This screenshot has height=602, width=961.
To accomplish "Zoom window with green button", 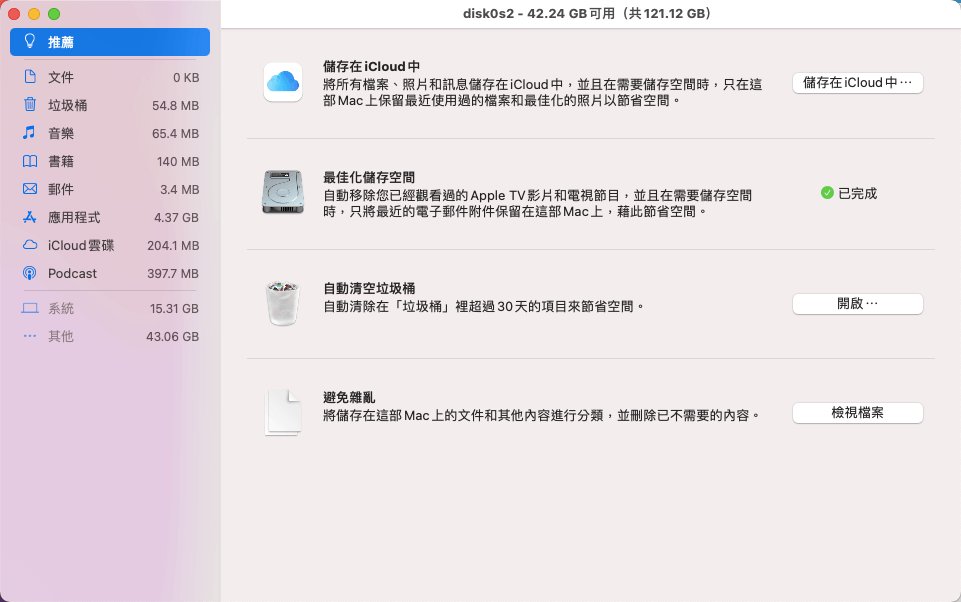I will click(54, 13).
